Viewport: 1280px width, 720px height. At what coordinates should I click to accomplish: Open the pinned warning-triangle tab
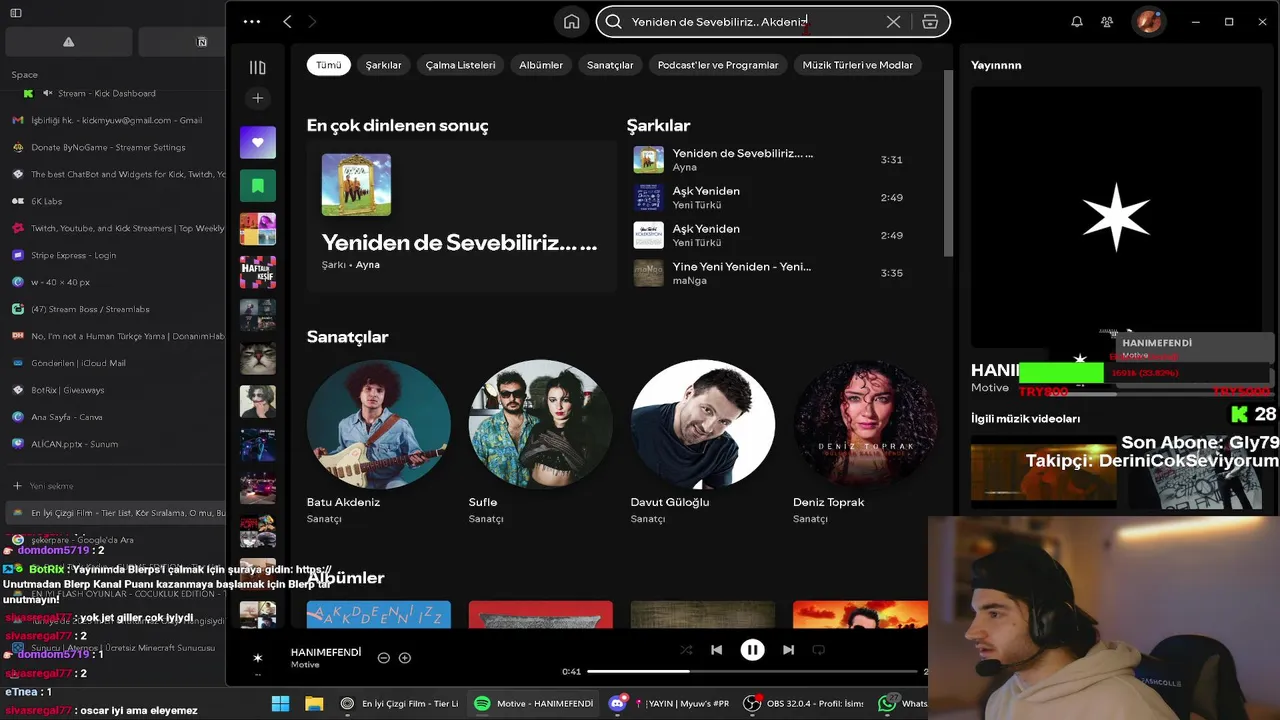click(68, 42)
